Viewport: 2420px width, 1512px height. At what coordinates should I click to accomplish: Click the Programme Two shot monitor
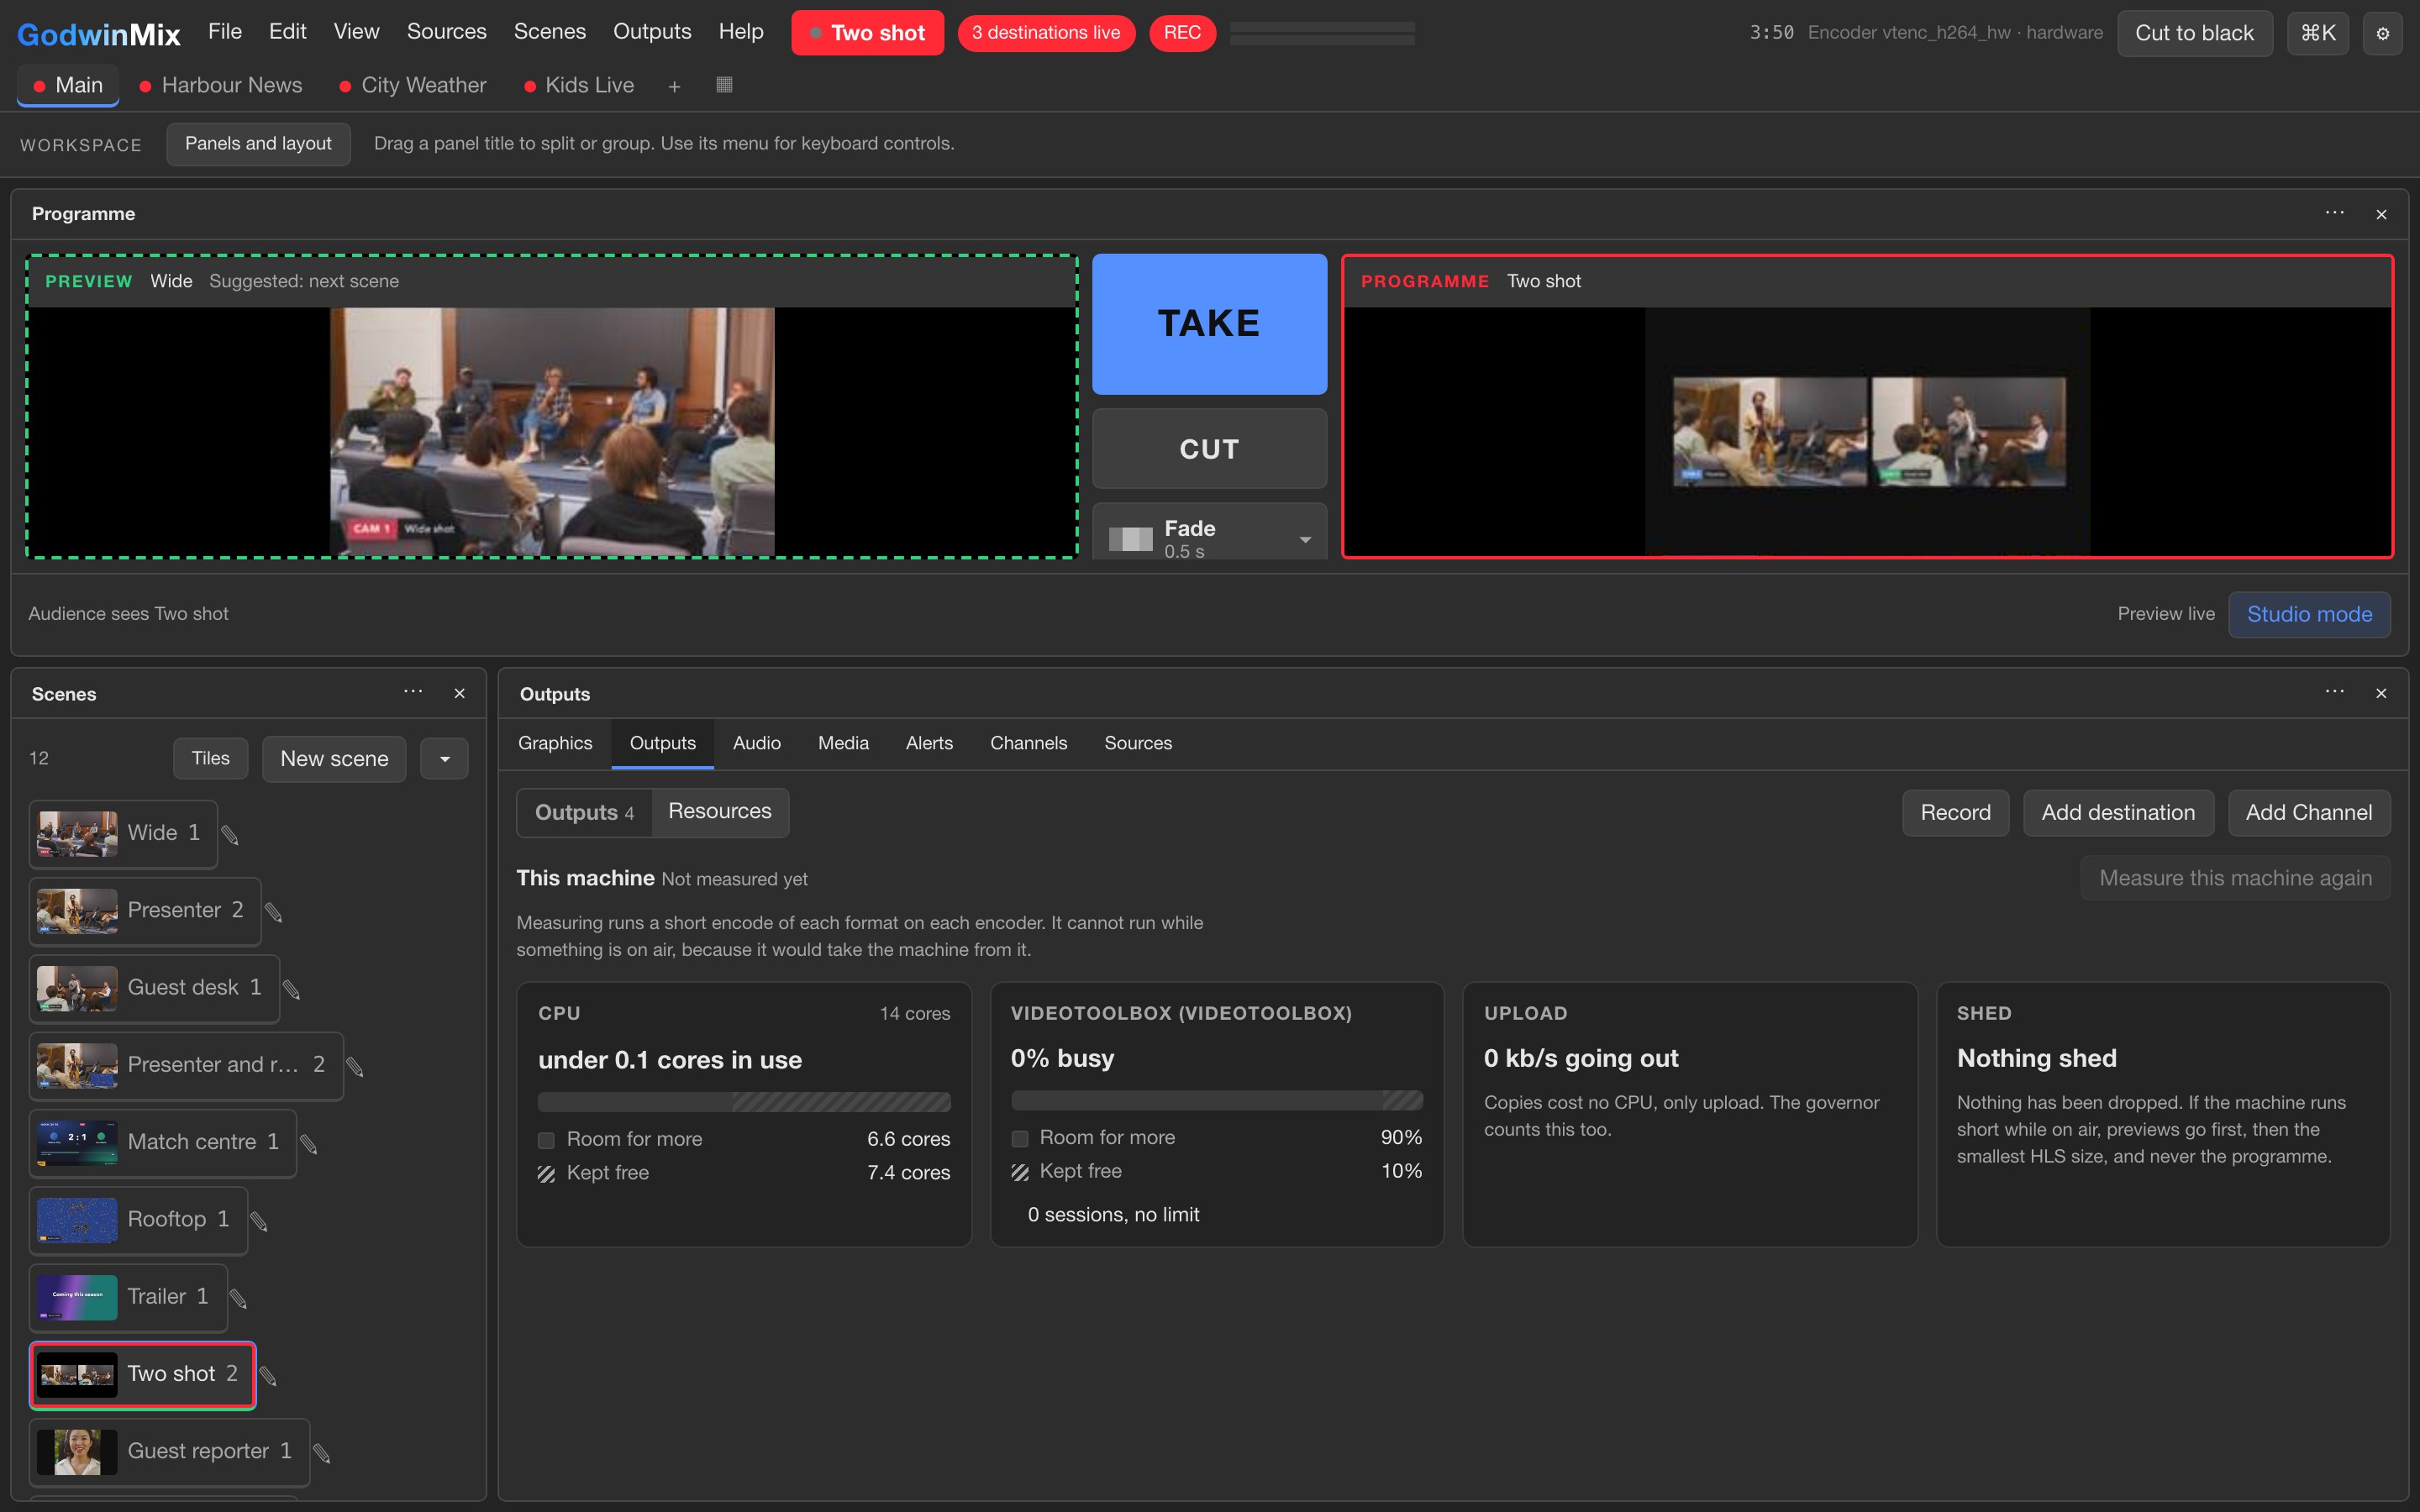point(1867,406)
